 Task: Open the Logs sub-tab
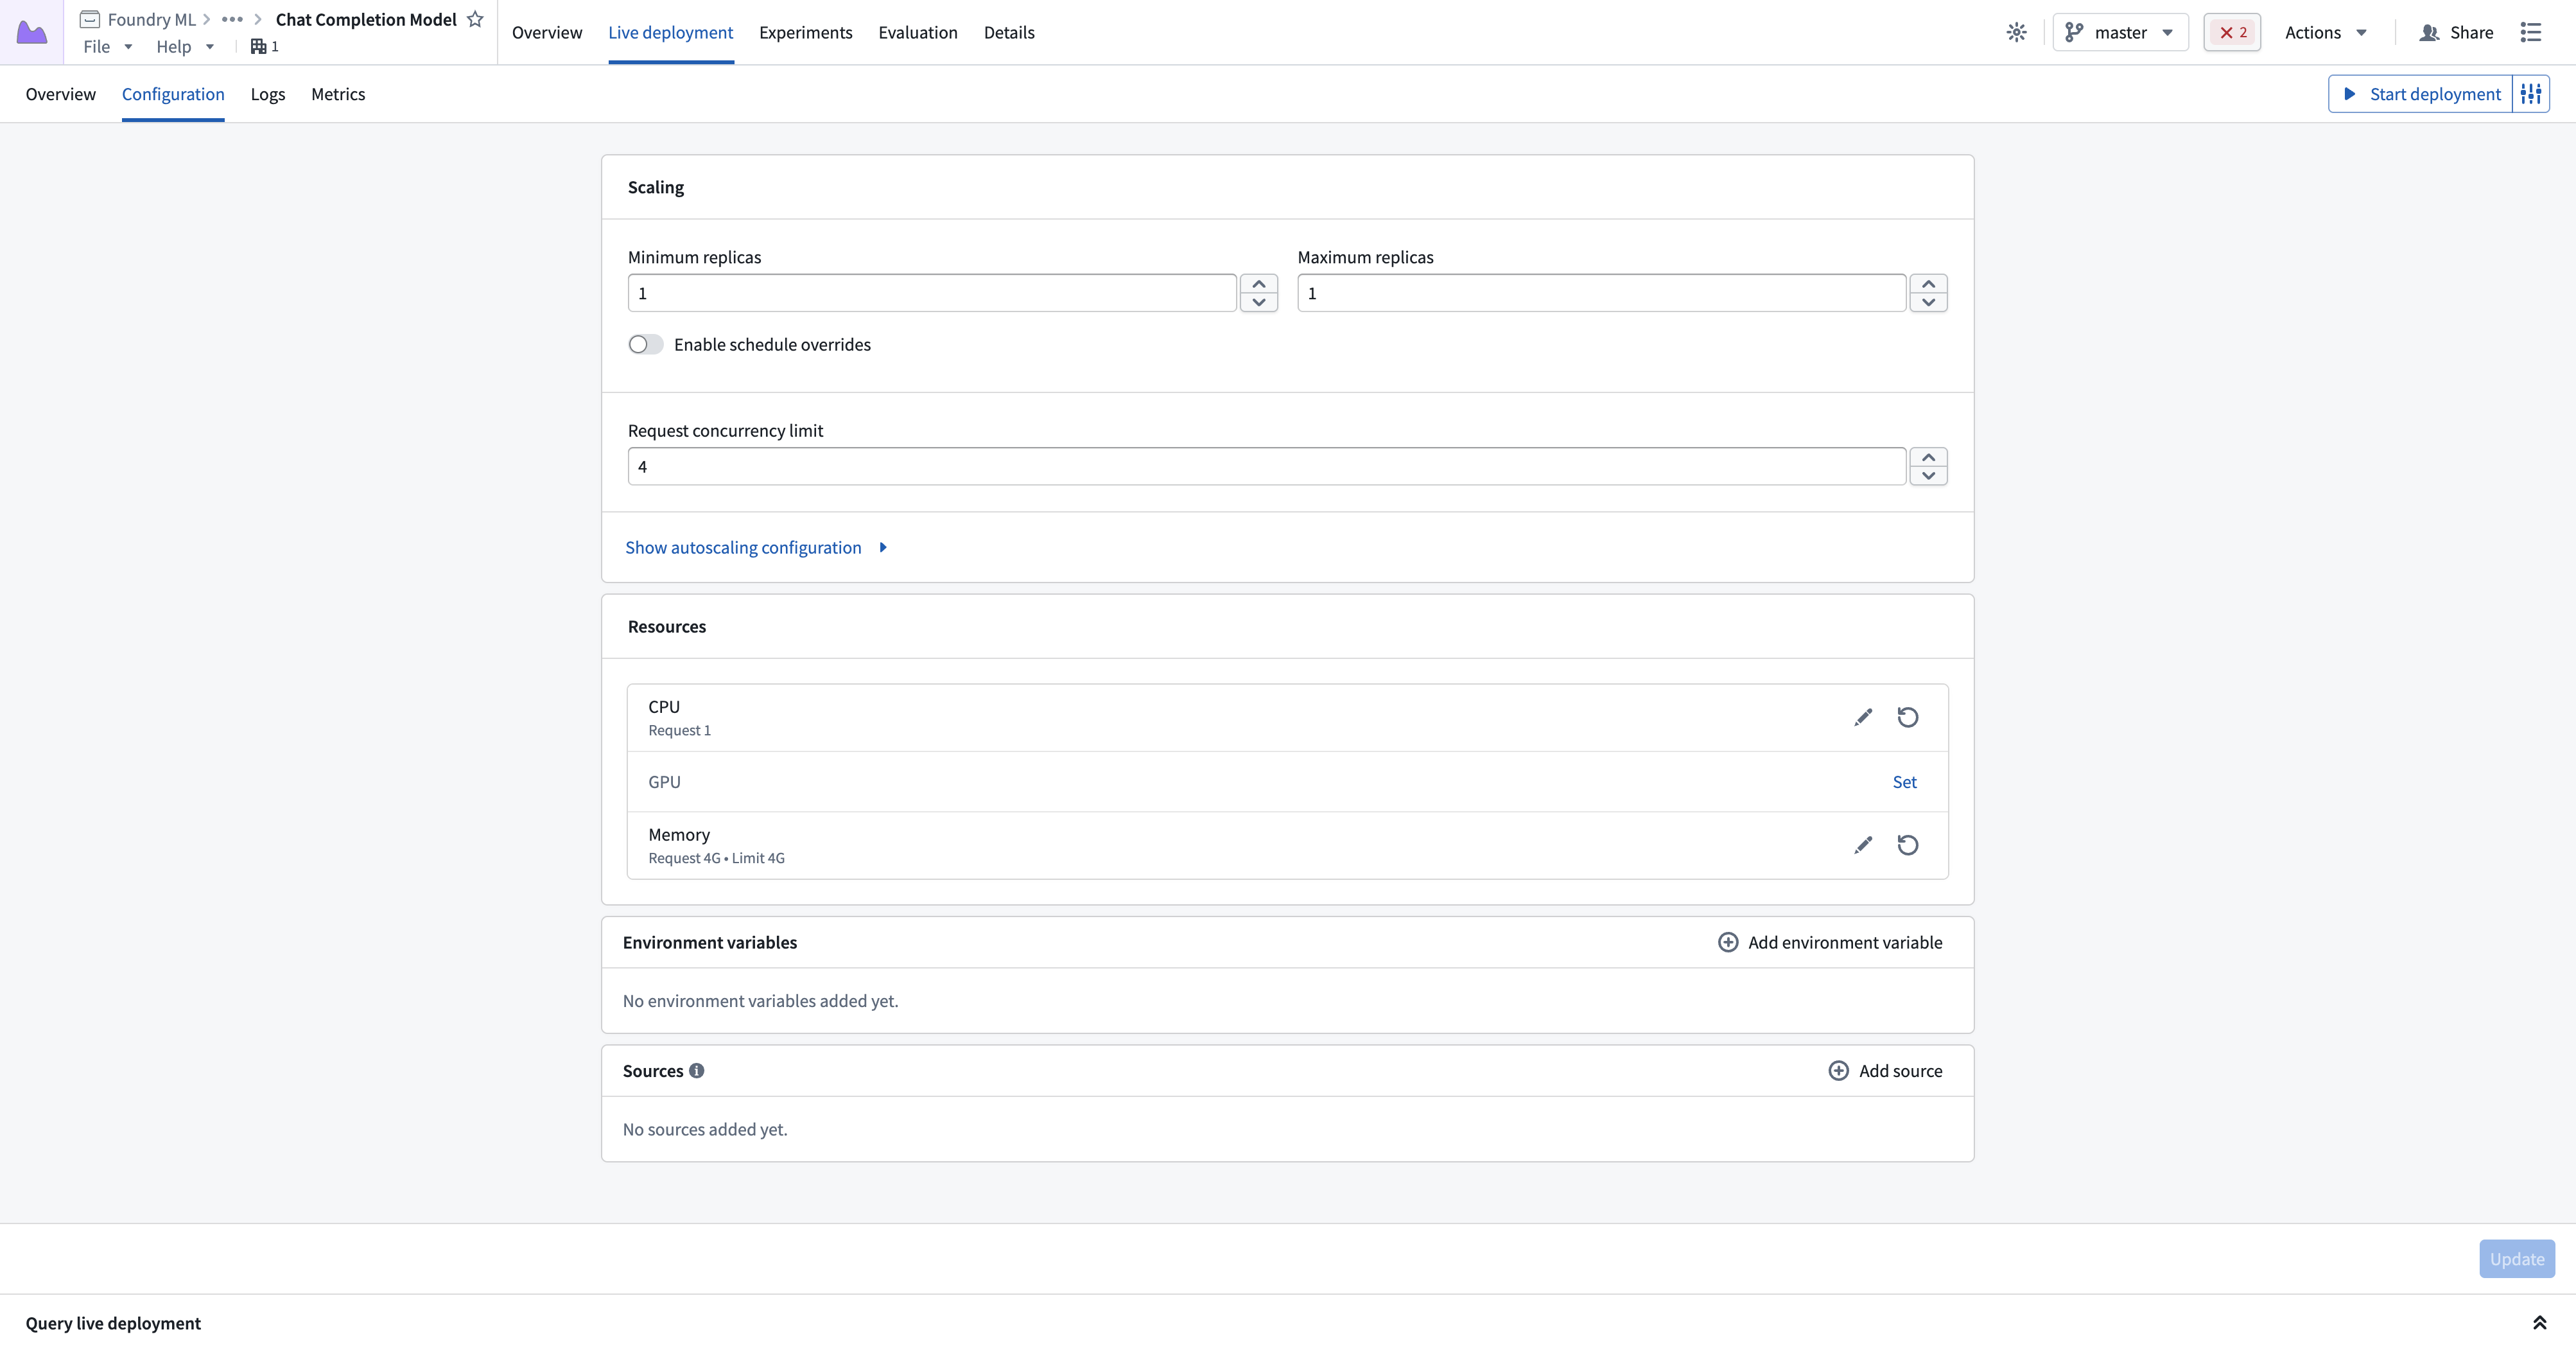point(268,94)
